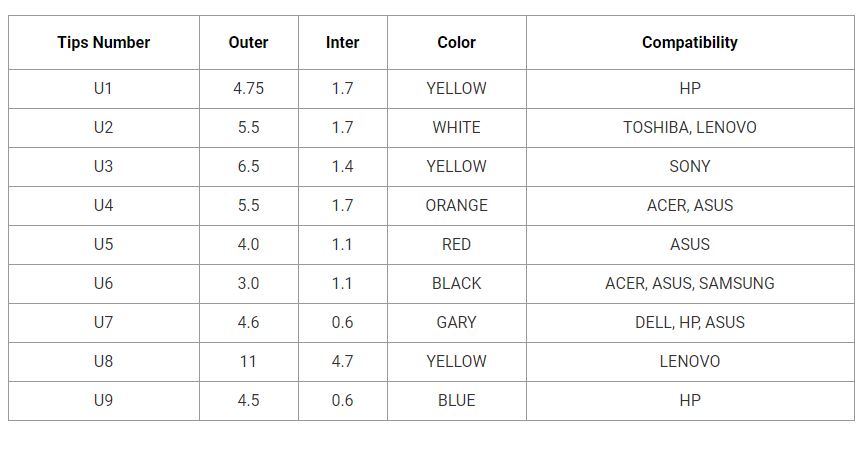
Task: Select the U9 tip number cell
Action: click(104, 400)
